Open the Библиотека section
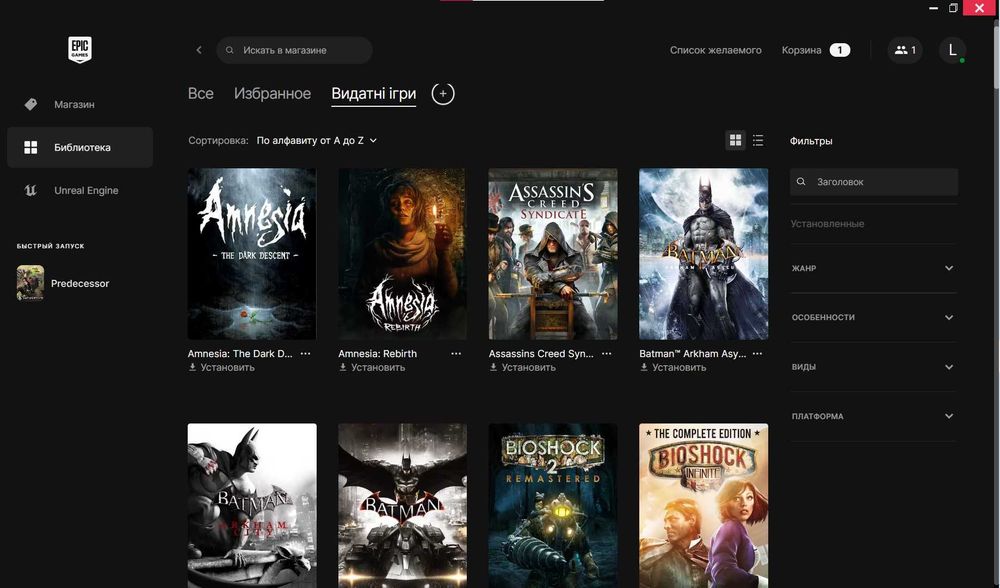1000x588 pixels. (x=80, y=147)
